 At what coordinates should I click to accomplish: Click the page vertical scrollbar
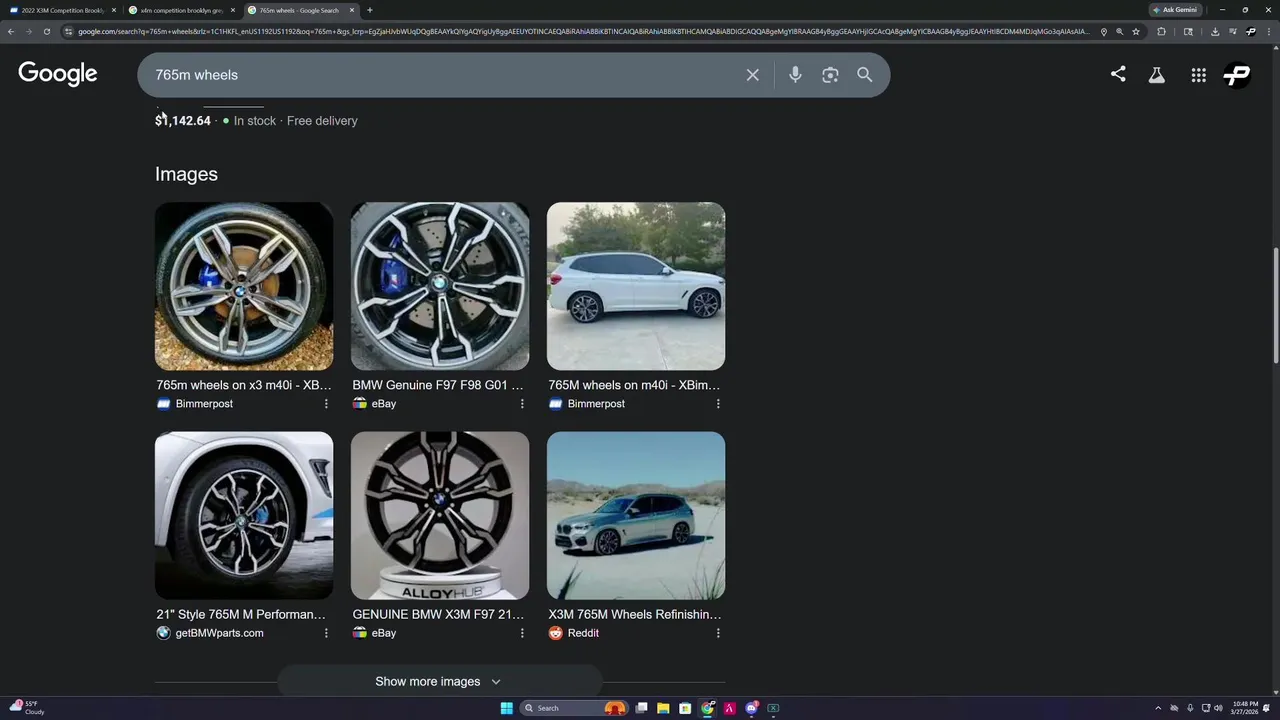(1274, 305)
